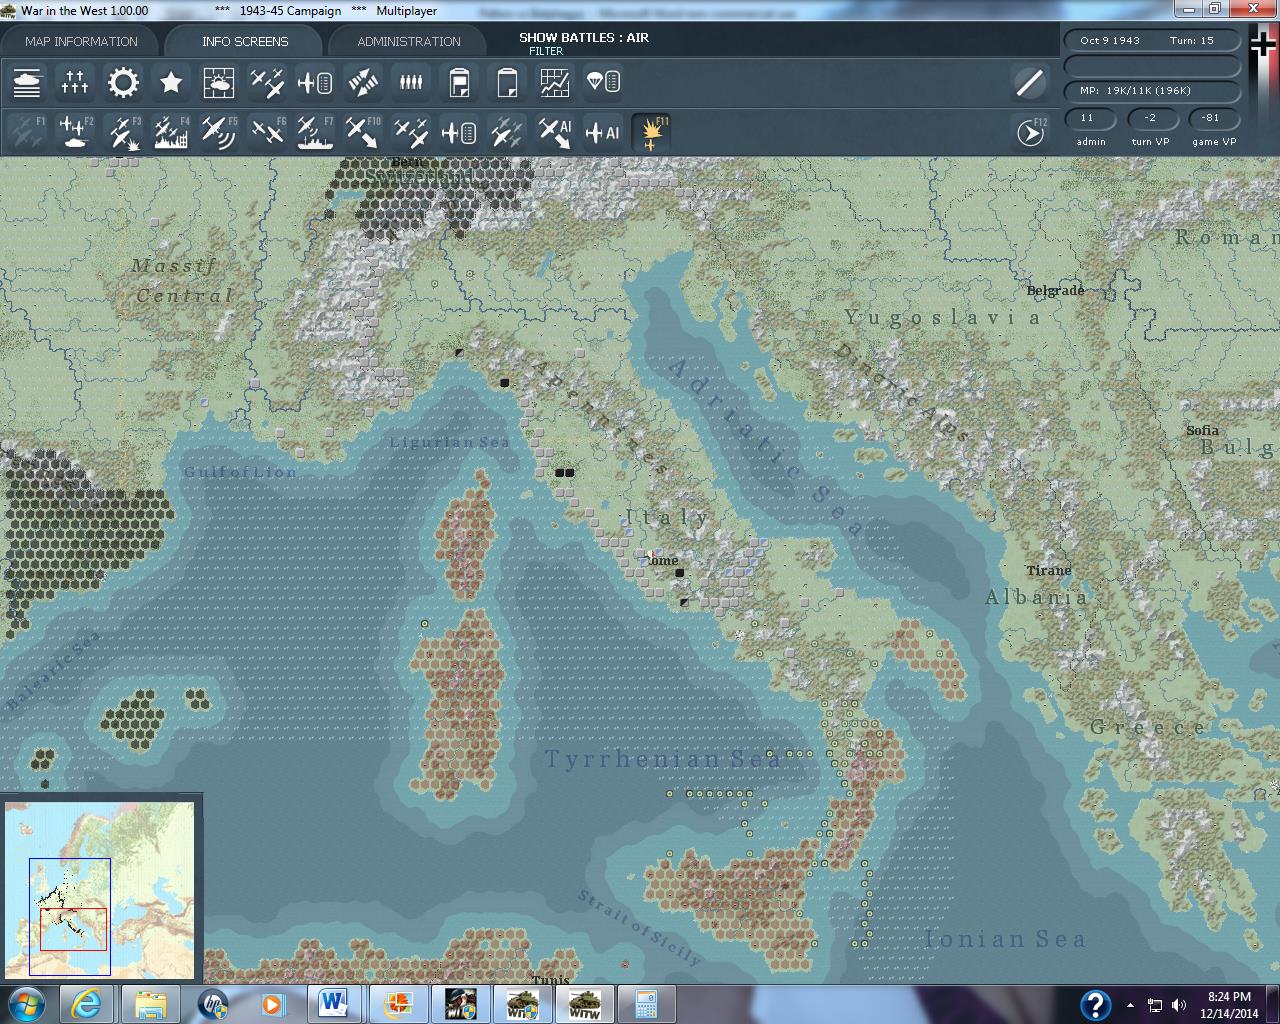Image resolution: width=1280 pixels, height=1024 pixels.
Task: Open Windows Explorer folder in taskbar
Action: pos(150,1004)
